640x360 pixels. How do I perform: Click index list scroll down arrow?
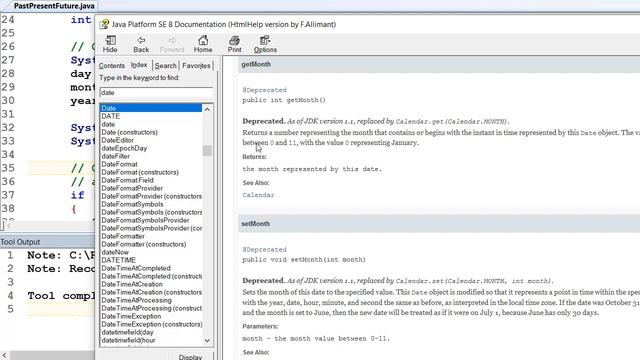(x=207, y=340)
